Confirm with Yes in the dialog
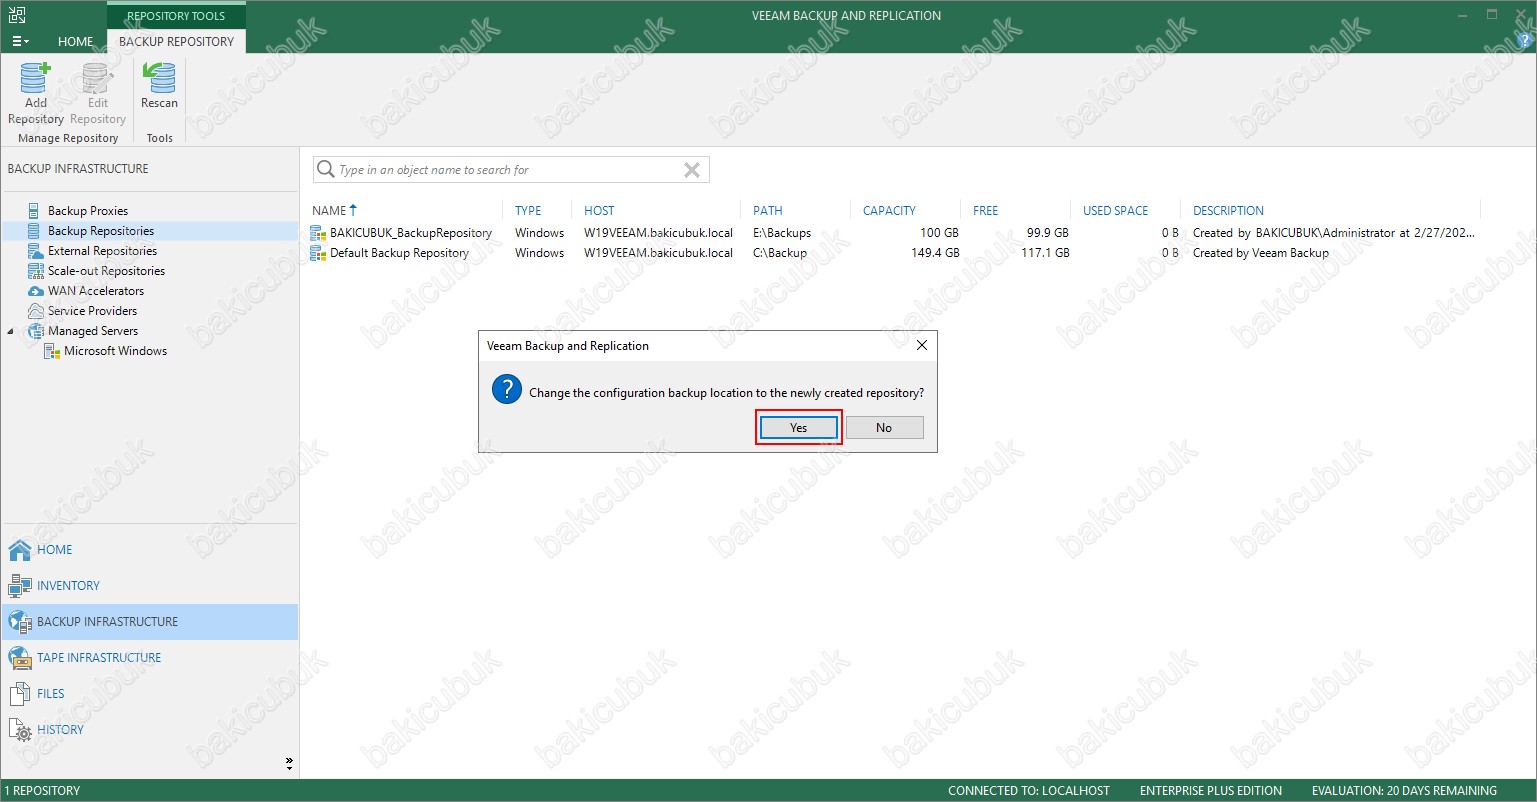The image size is (1537, 802). pyautogui.click(x=798, y=427)
